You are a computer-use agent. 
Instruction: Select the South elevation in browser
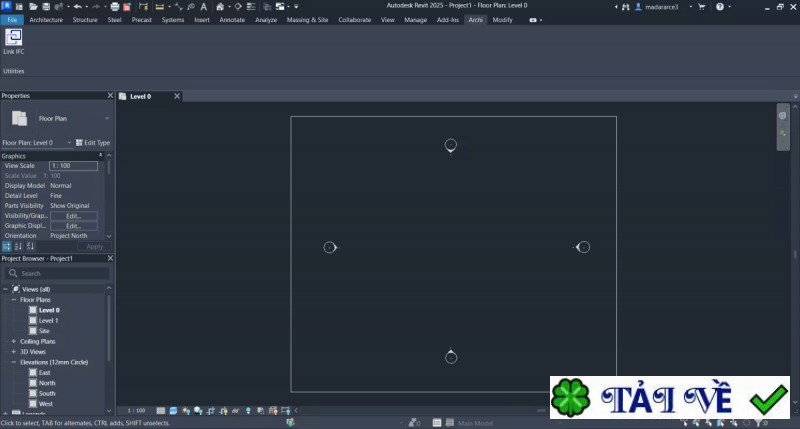pos(47,393)
